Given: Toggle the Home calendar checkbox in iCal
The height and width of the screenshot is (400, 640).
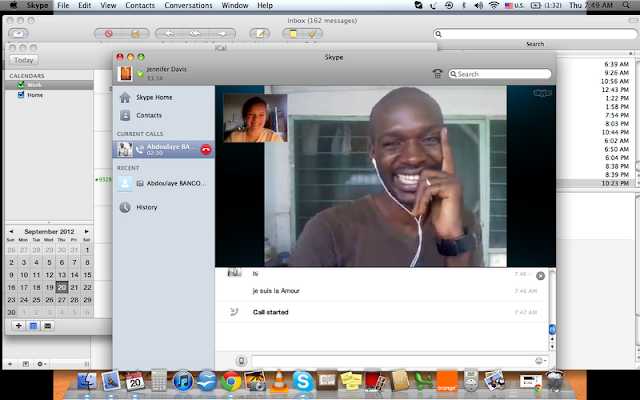Looking at the screenshot, I should point(21,95).
